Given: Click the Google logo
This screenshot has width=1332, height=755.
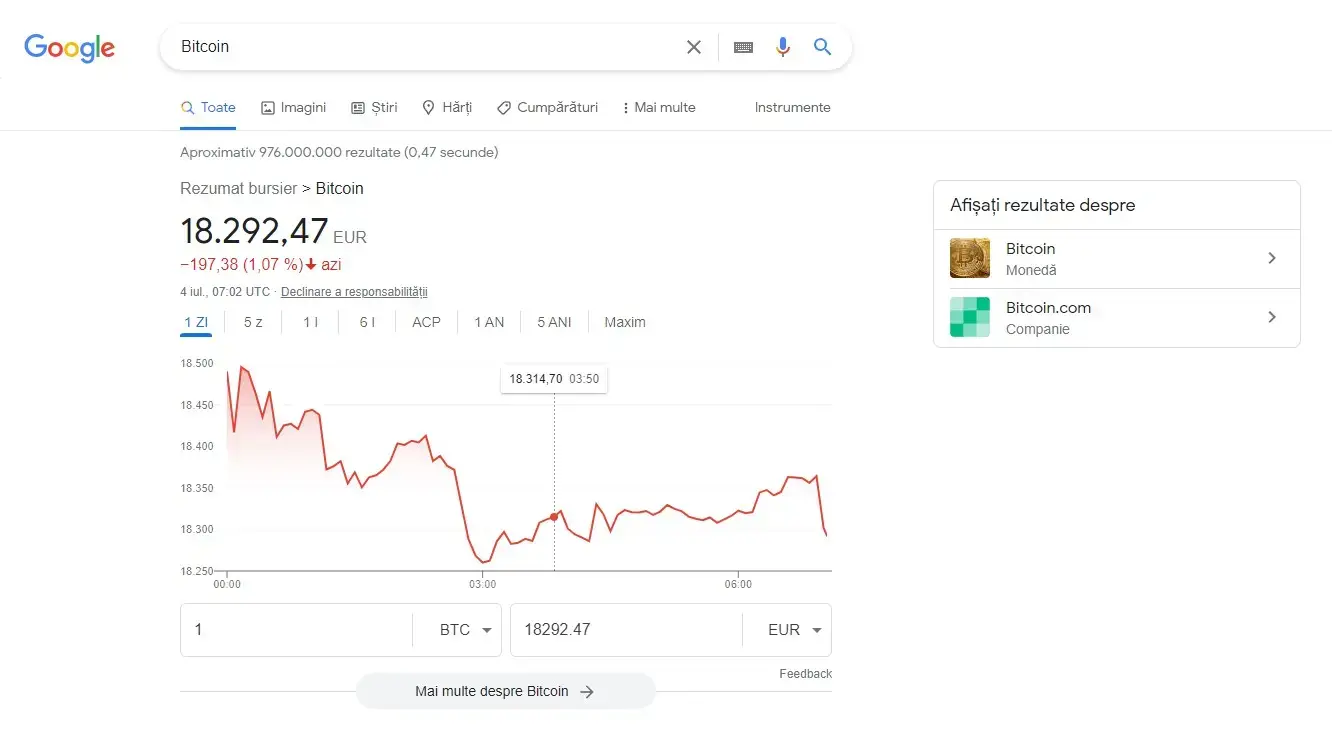Looking at the screenshot, I should [x=70, y=47].
